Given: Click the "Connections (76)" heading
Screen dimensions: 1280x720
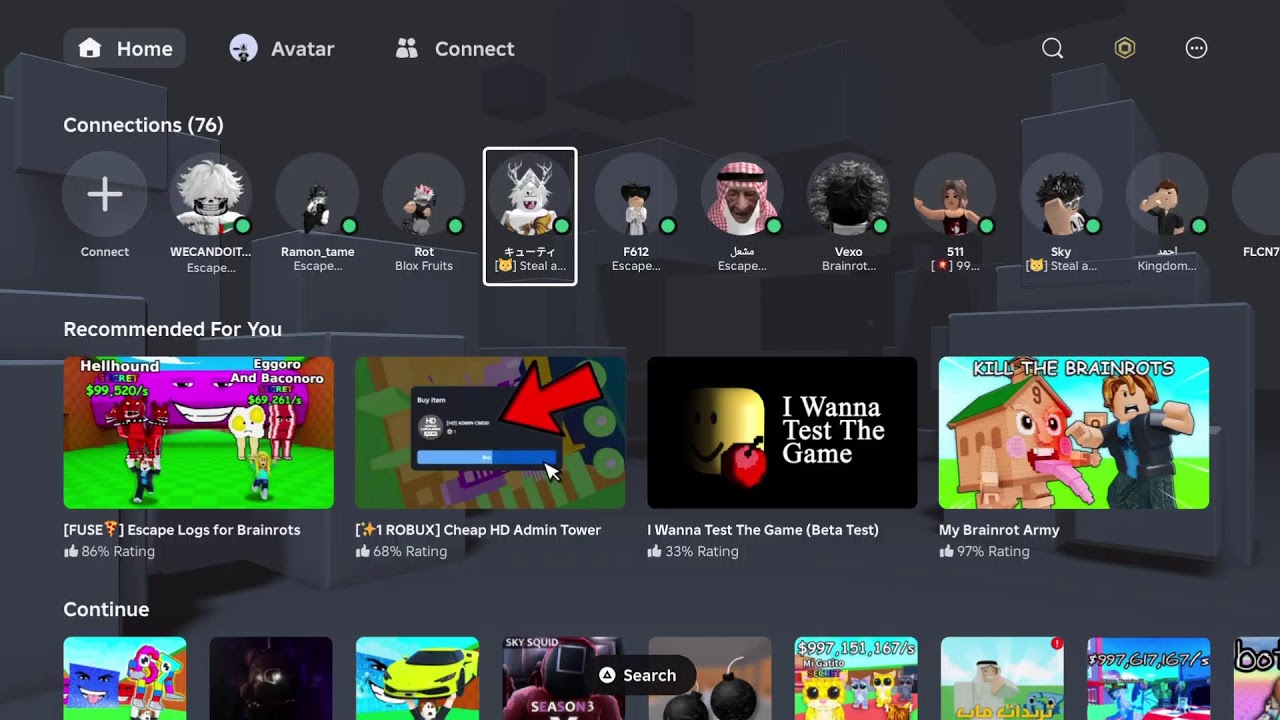Looking at the screenshot, I should click(143, 125).
